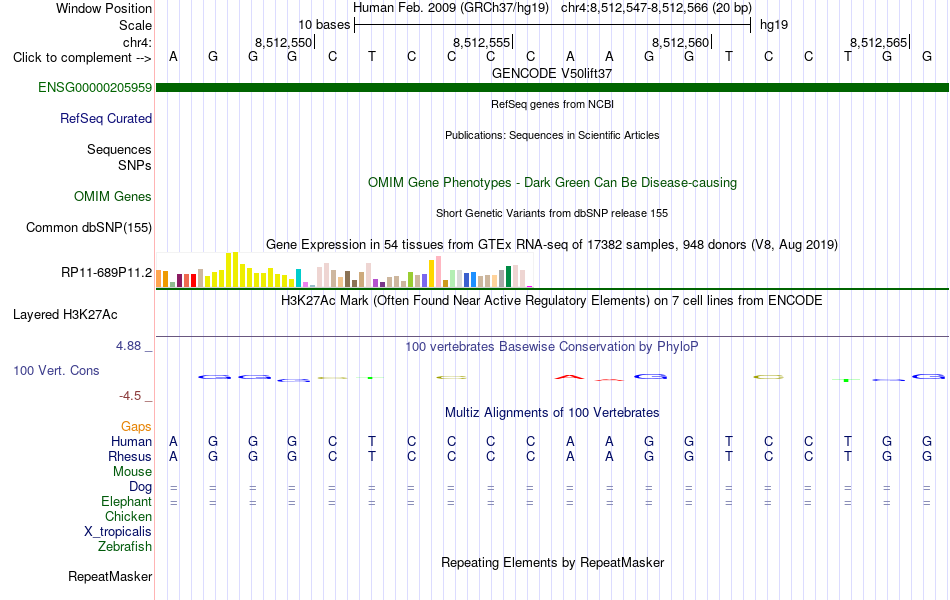Click the 8,512,565 ruler position marker

pyautogui.click(x=879, y=42)
